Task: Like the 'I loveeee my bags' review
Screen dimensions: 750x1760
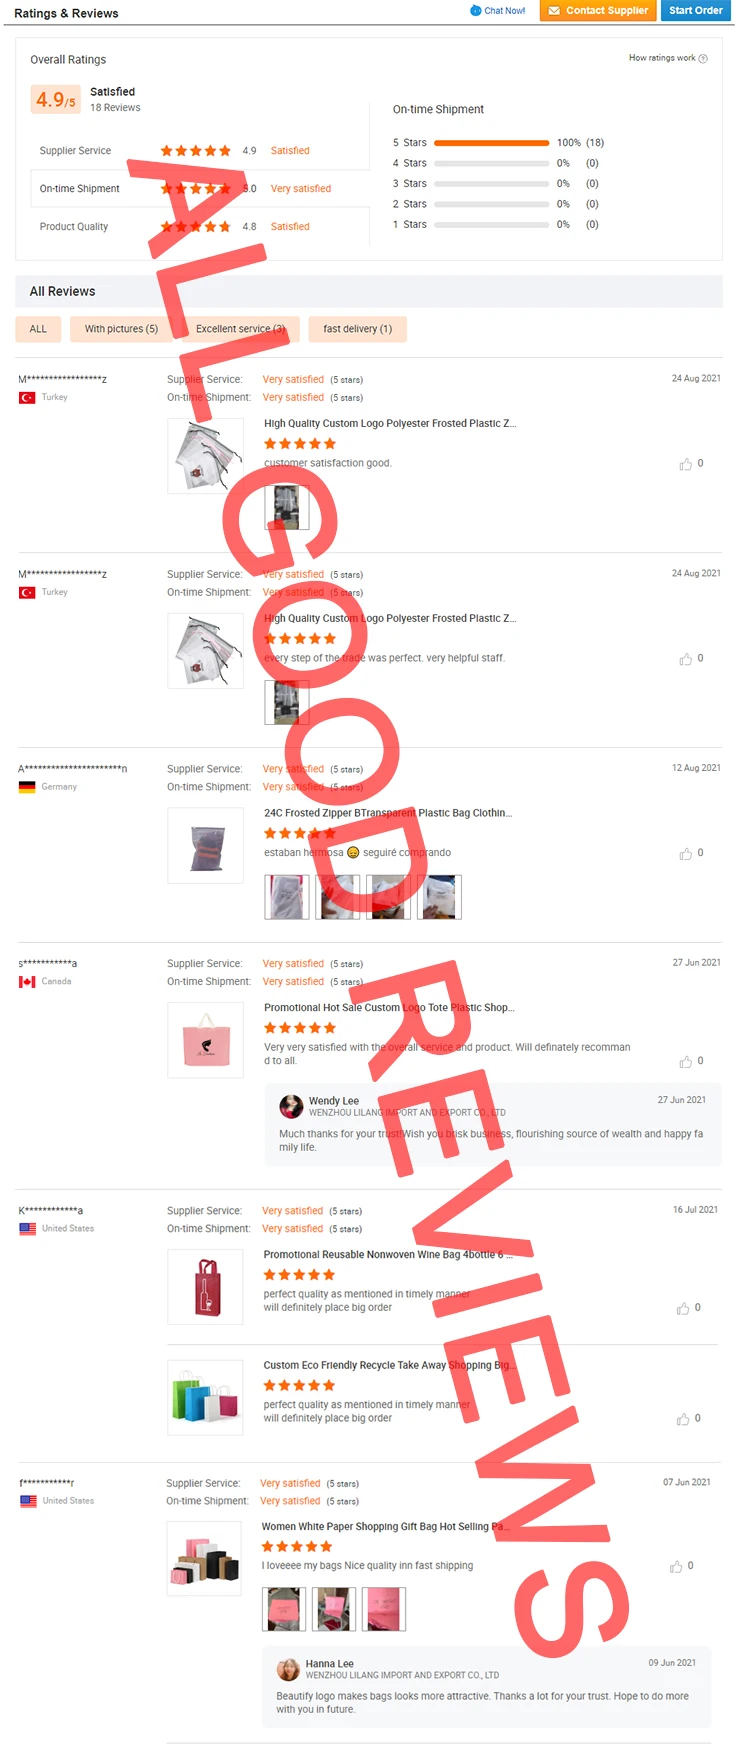Action: (x=676, y=1567)
